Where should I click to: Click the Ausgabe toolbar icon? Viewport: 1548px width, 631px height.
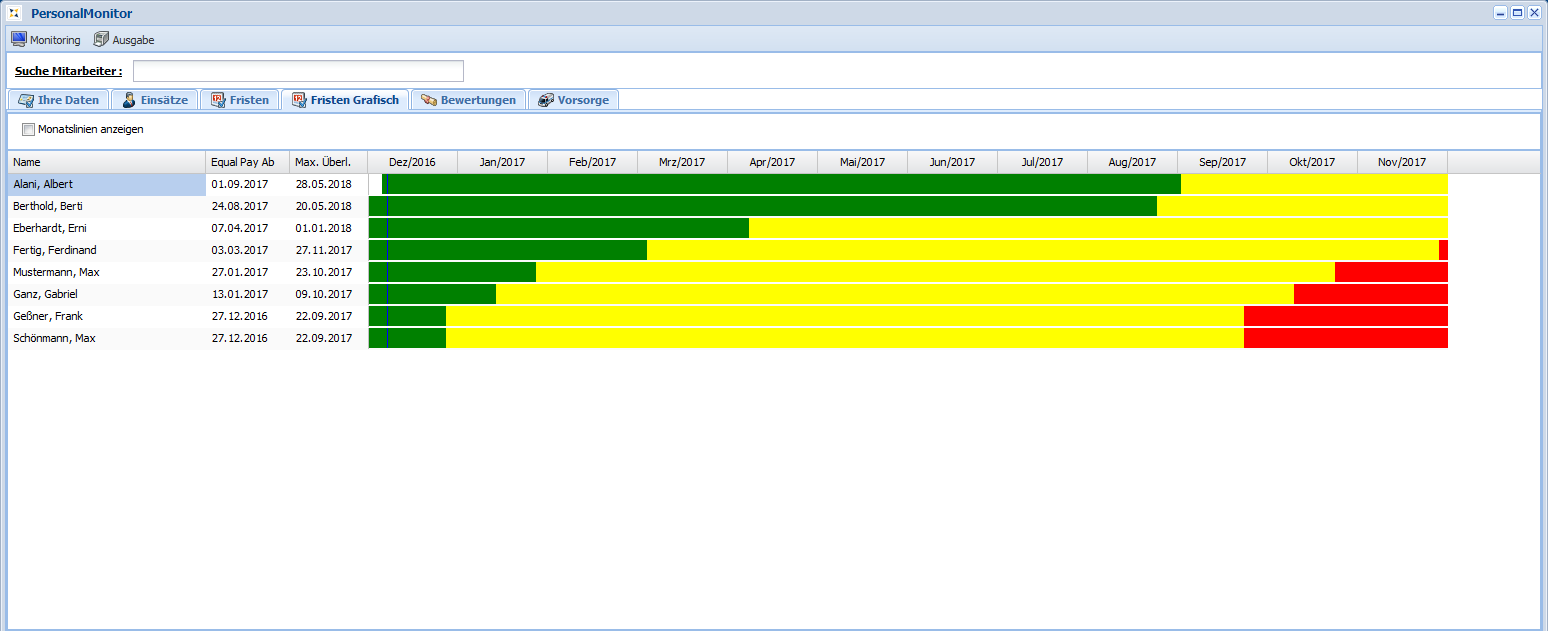(x=101, y=40)
